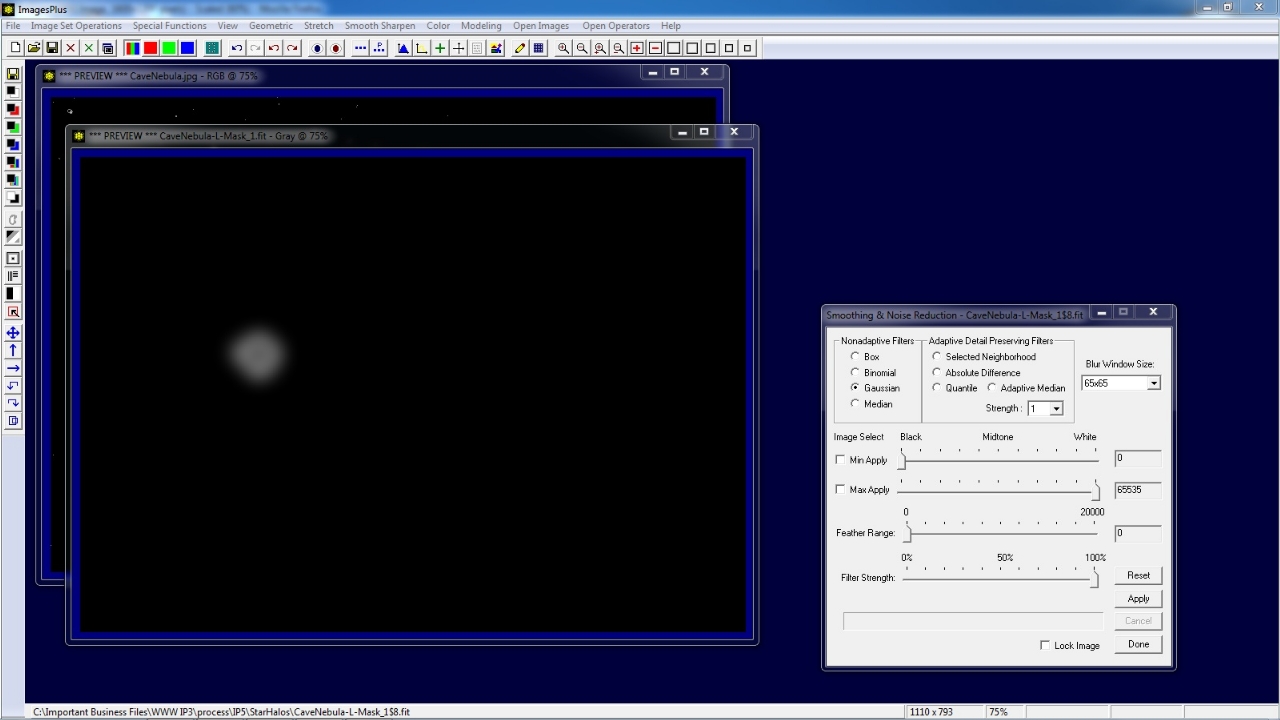Click the red redo-all arrow icon
The height and width of the screenshot is (720, 1280).
[292, 48]
